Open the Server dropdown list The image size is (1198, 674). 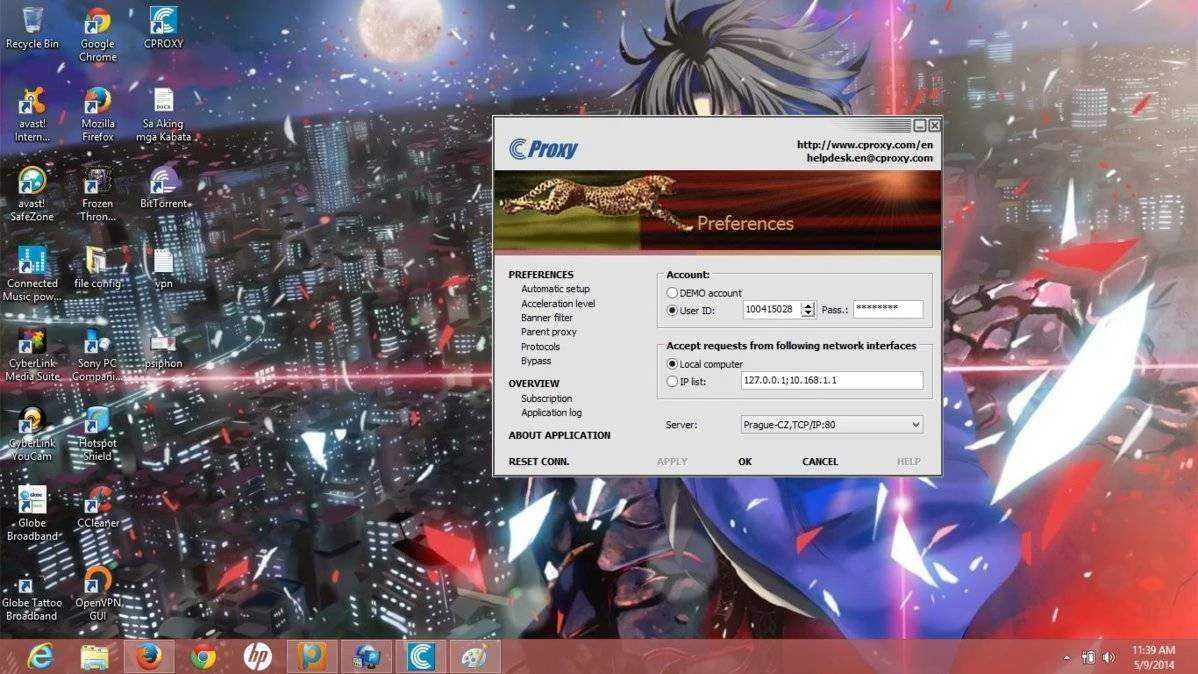[831, 425]
